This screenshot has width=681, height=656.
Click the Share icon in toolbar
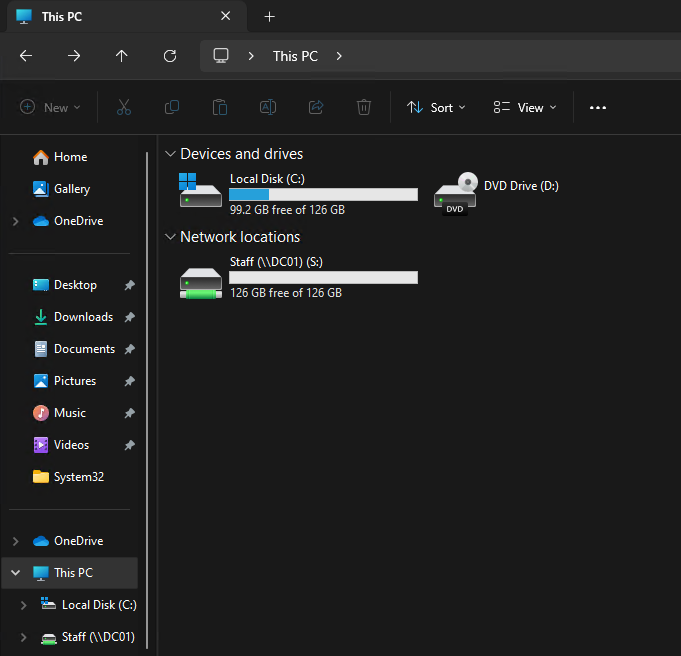click(x=316, y=107)
